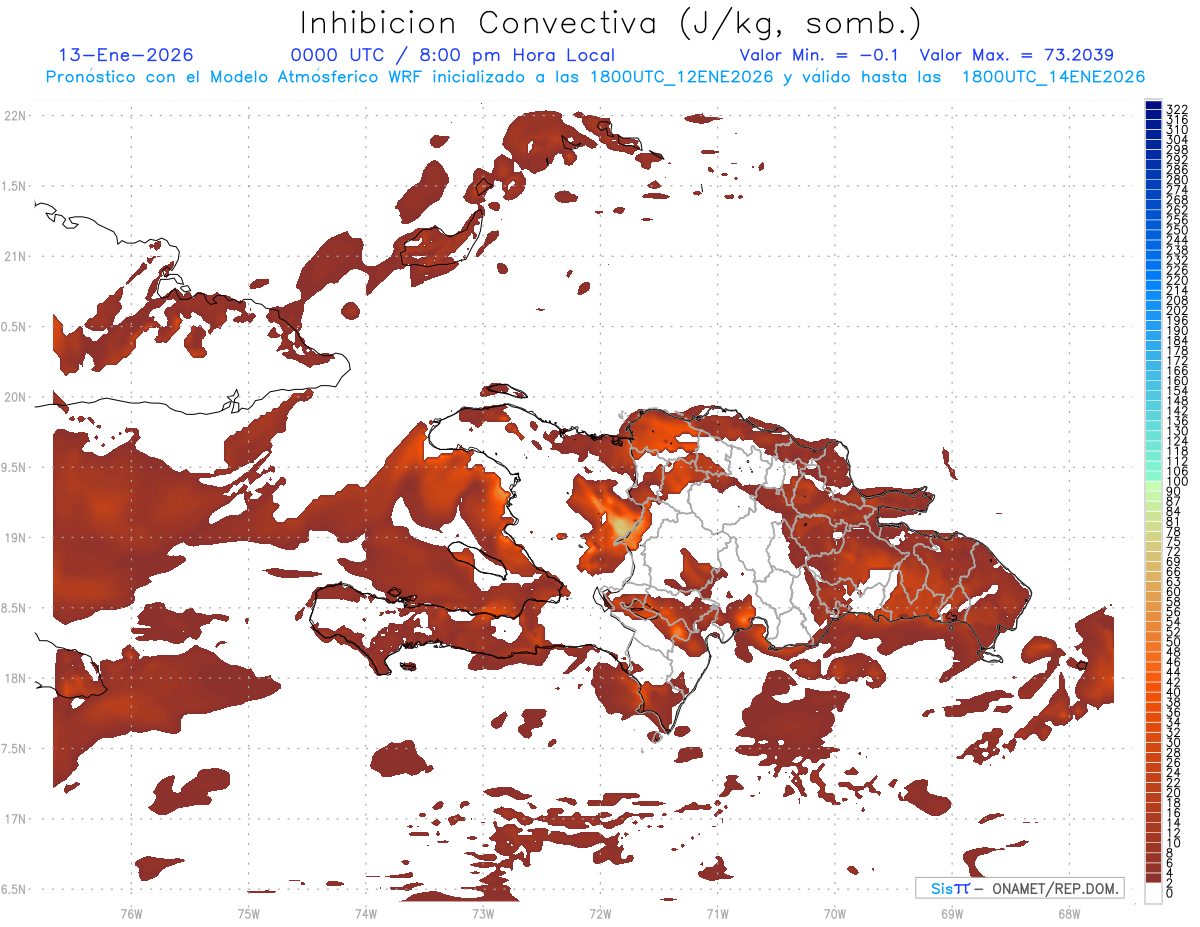Click the '68W' longitude label
The height and width of the screenshot is (927, 1200).
[1069, 913]
